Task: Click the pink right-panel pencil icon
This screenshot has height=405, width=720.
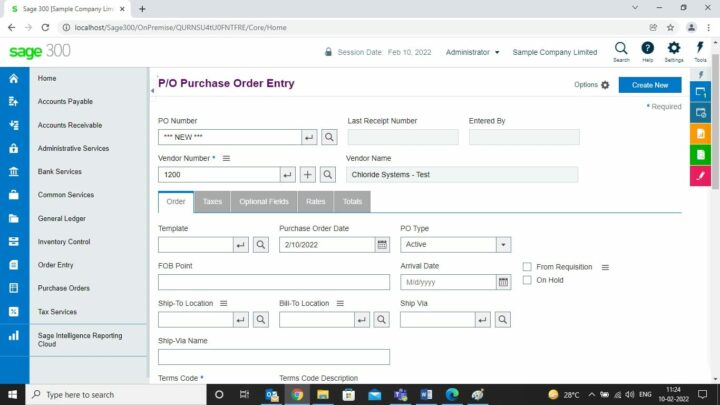Action: point(700,176)
